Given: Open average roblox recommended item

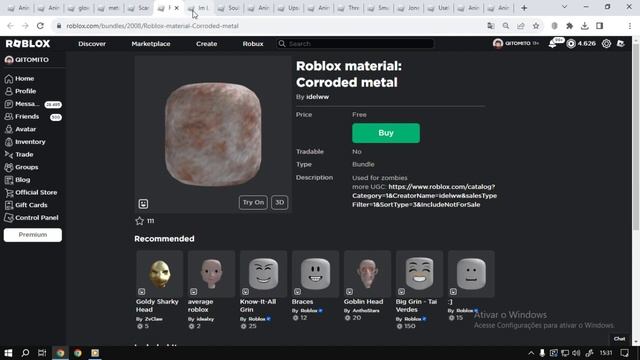Looking at the screenshot, I should (x=211, y=290).
